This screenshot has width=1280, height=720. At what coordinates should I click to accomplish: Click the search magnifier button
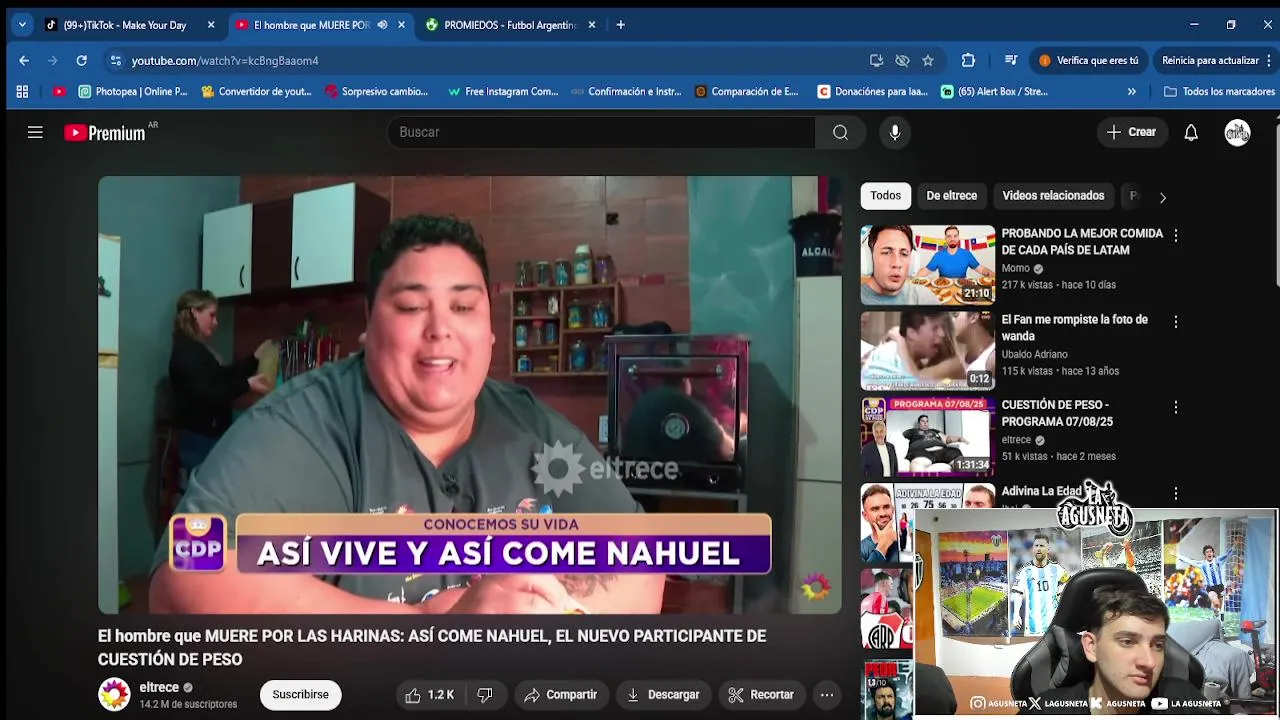[x=840, y=132]
